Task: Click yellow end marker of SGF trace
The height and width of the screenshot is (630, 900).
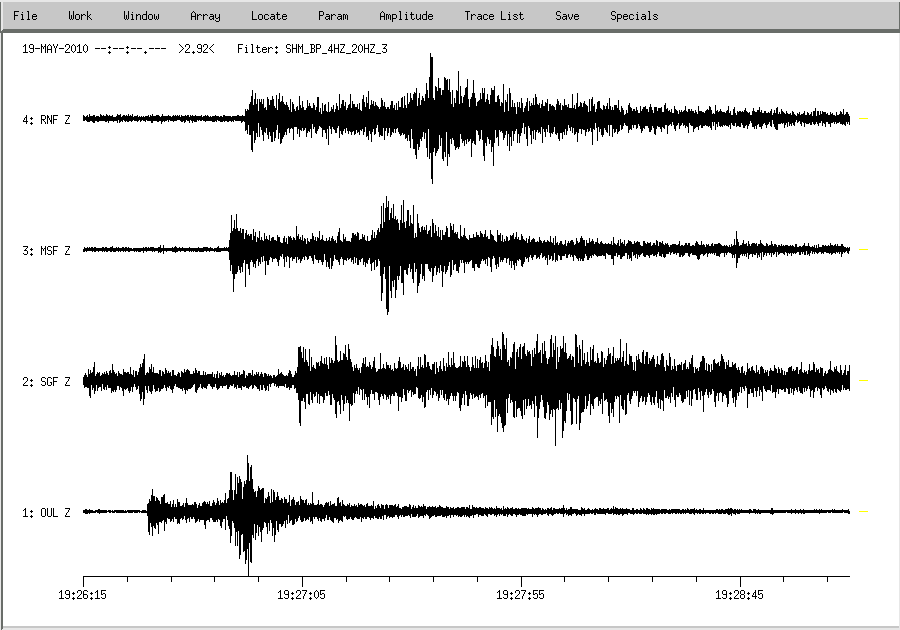Action: 863,380
